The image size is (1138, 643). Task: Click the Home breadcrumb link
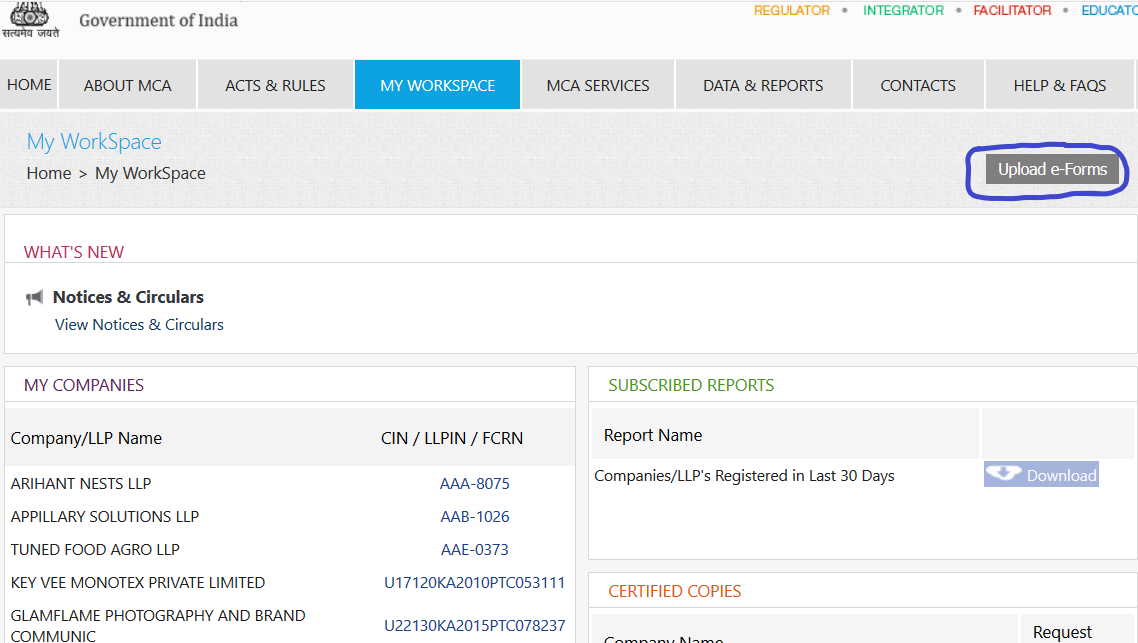(49, 173)
